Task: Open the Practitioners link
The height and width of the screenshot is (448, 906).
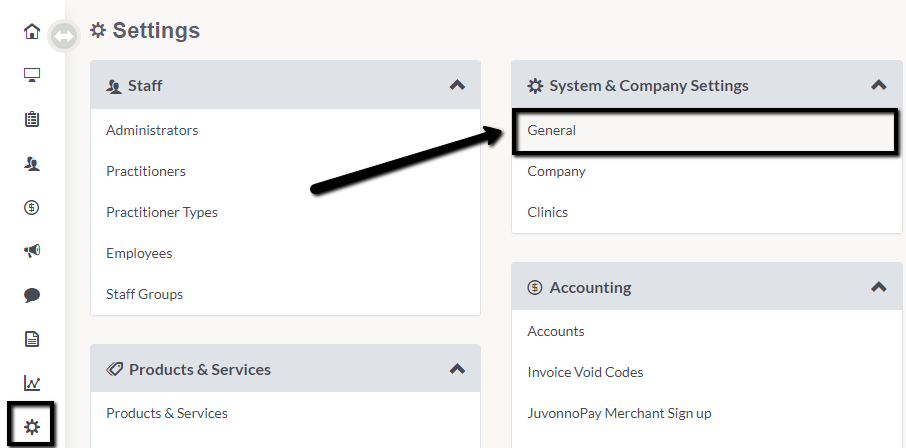Action: tap(146, 172)
